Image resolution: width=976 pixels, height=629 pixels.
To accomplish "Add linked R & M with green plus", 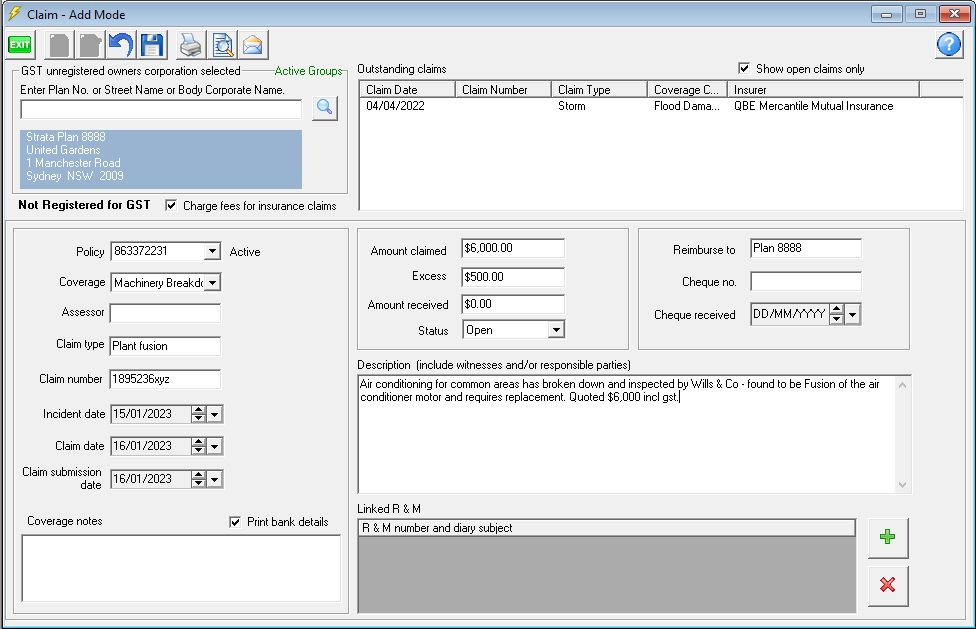I will coord(887,538).
